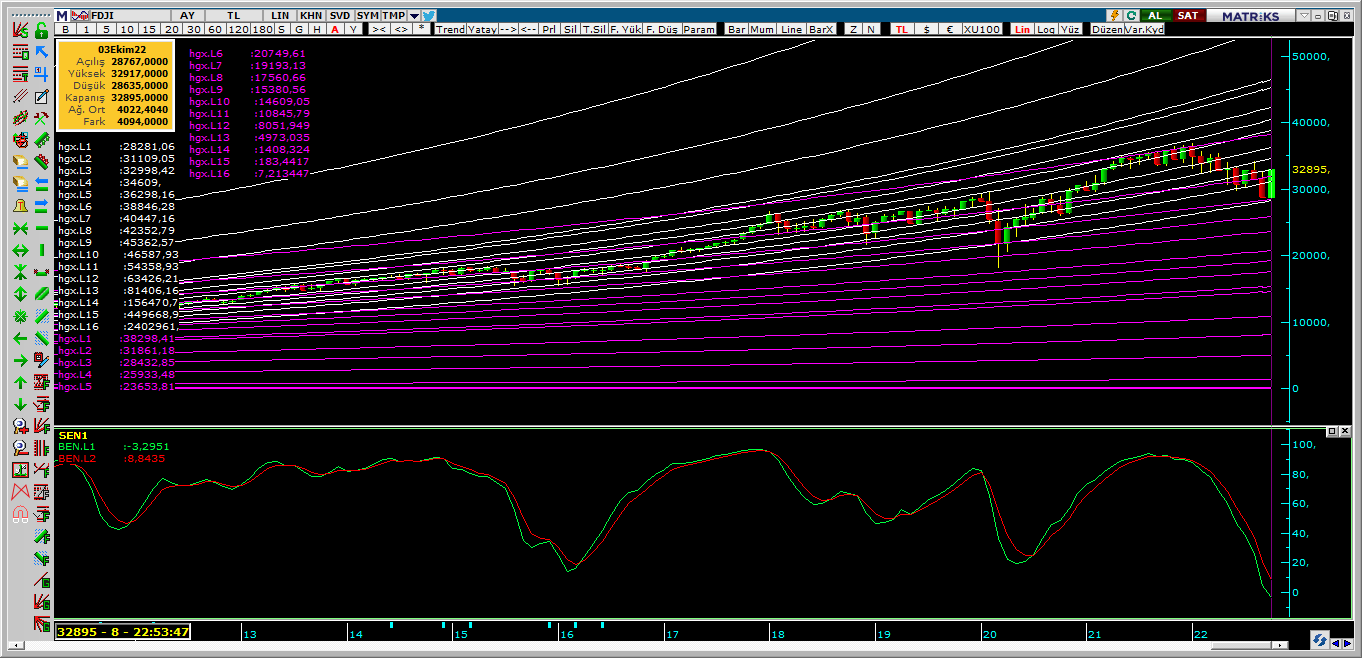The width and height of the screenshot is (1362, 658).
Task: Enable Log price scale
Action: point(1046,29)
